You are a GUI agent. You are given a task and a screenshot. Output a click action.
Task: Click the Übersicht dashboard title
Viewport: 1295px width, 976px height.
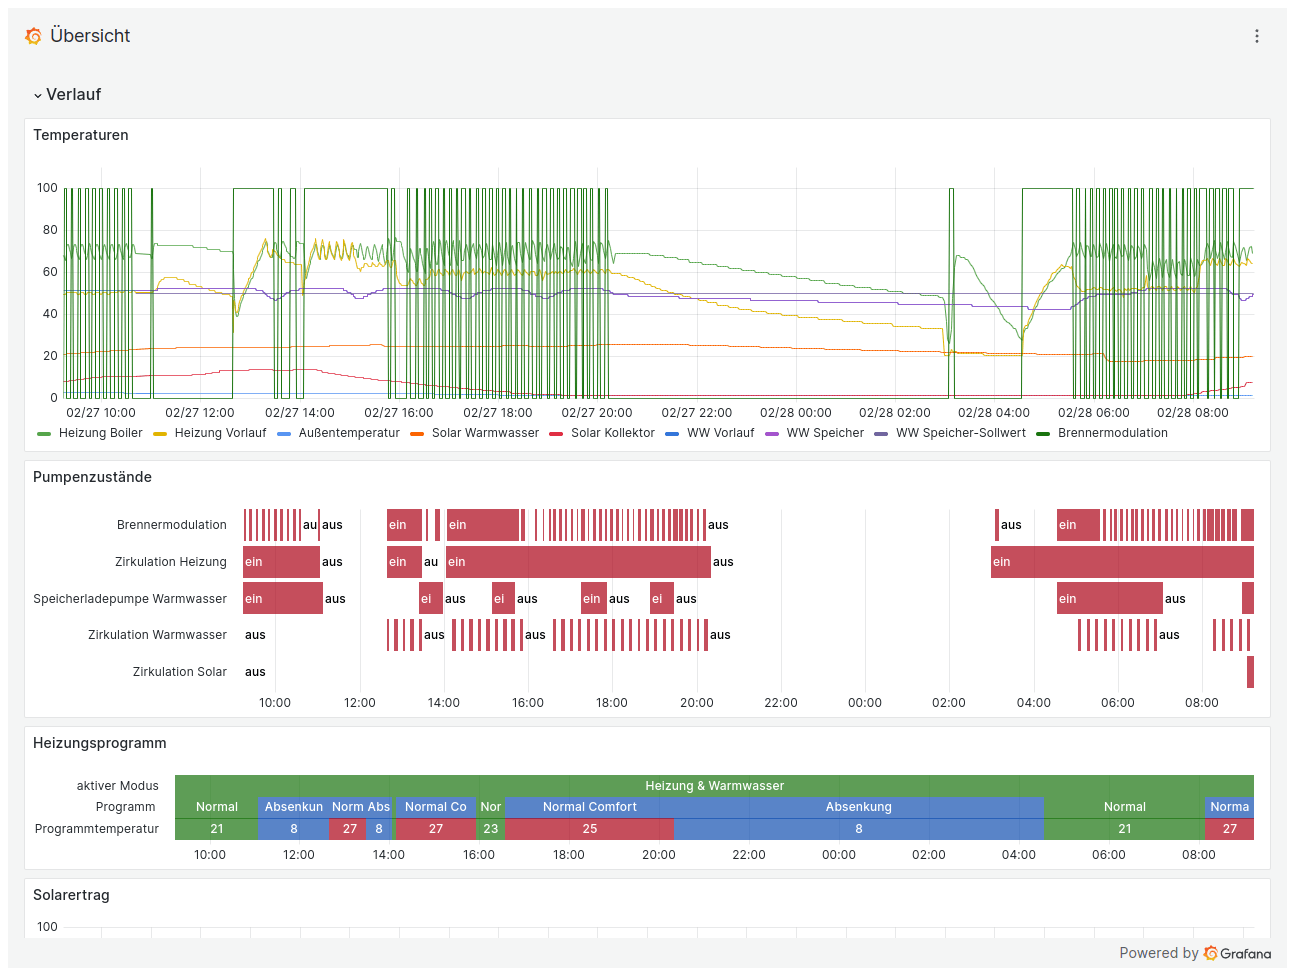[x=90, y=36]
